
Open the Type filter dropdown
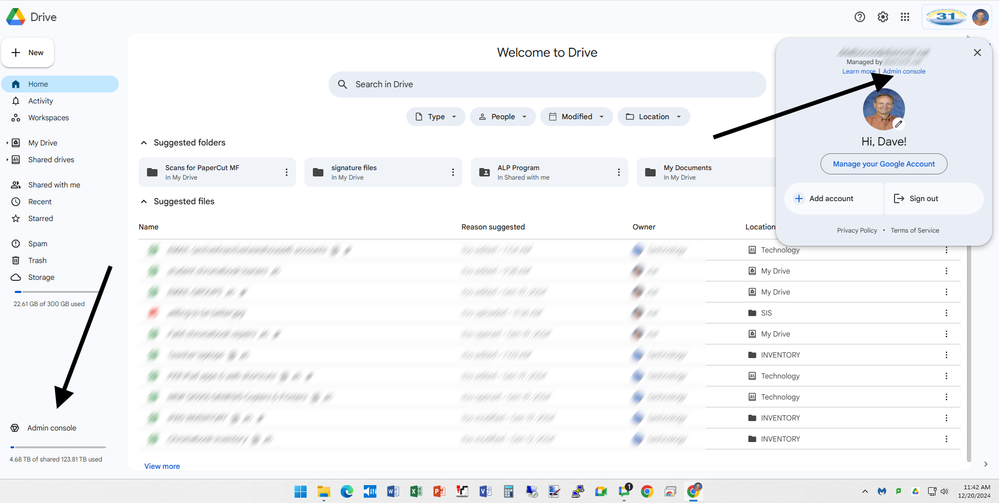coord(436,117)
